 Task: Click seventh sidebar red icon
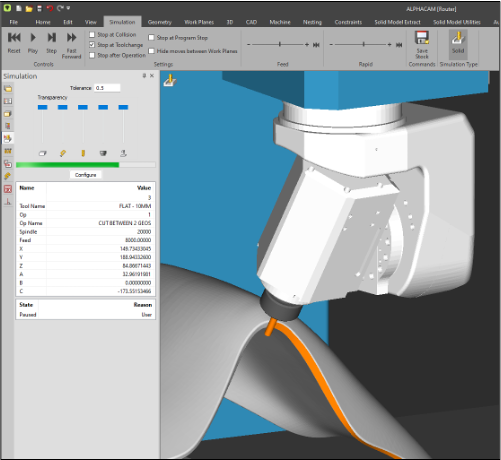click(8, 164)
